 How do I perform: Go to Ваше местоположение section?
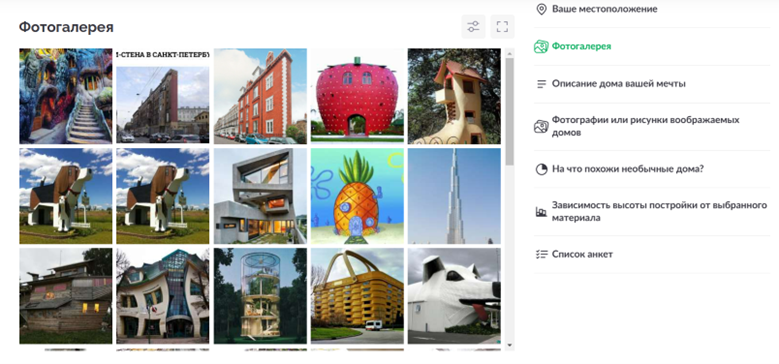click(x=605, y=9)
